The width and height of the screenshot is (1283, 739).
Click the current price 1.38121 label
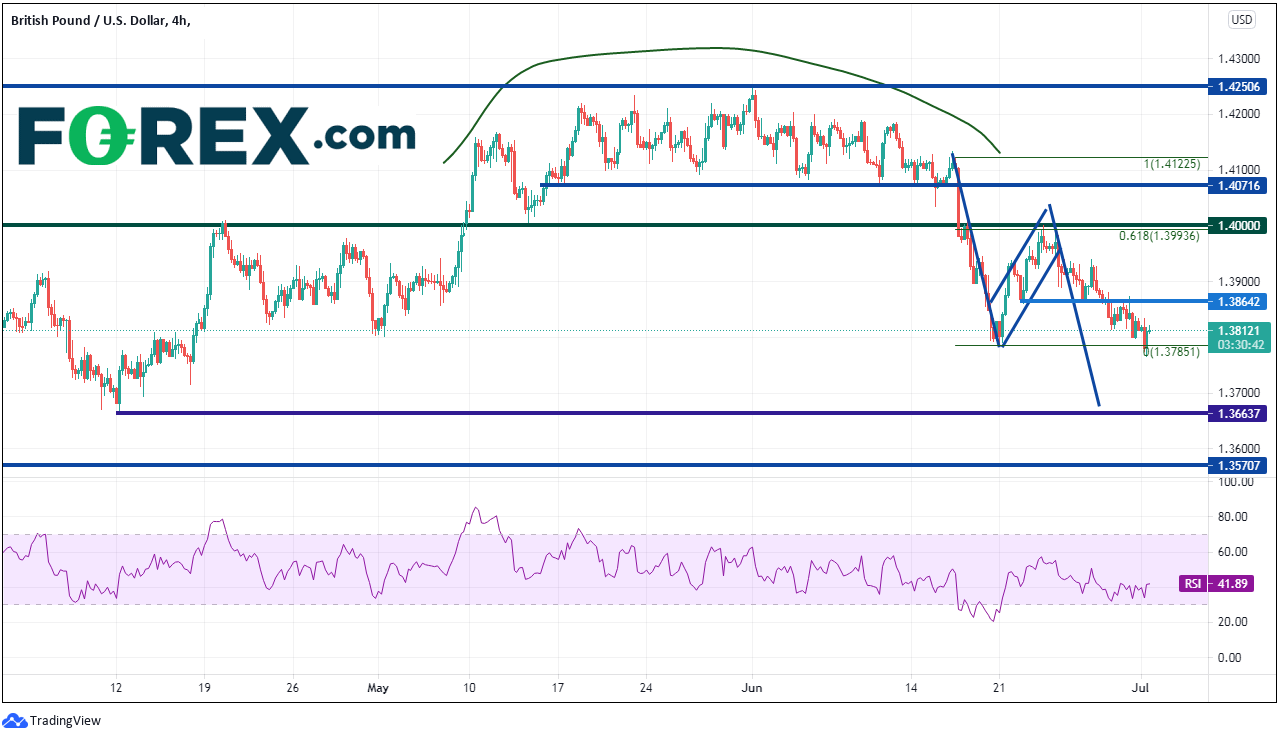click(x=1238, y=330)
